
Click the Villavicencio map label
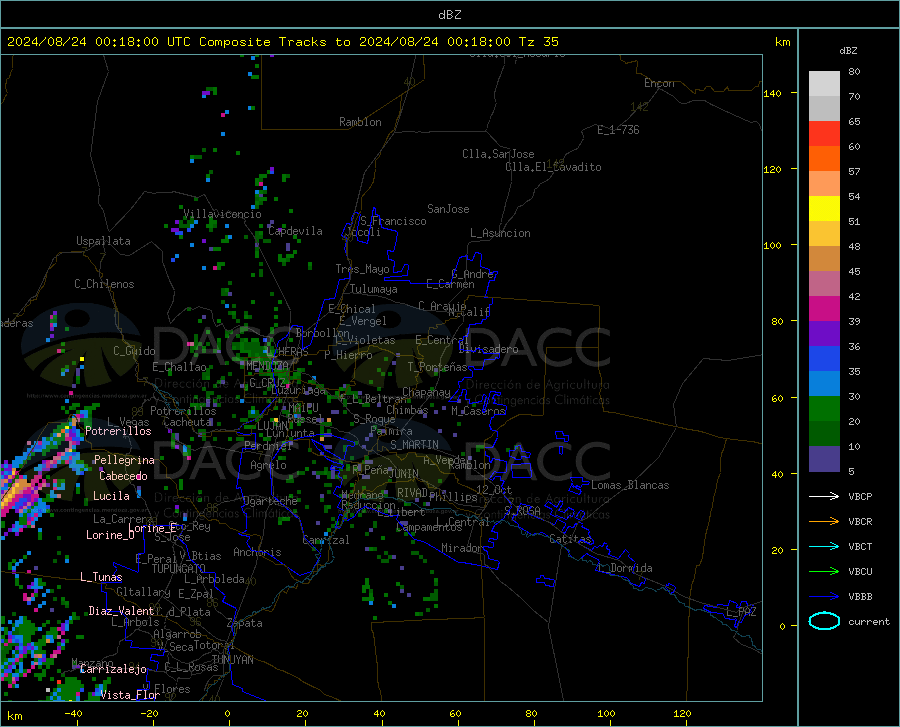222,214
